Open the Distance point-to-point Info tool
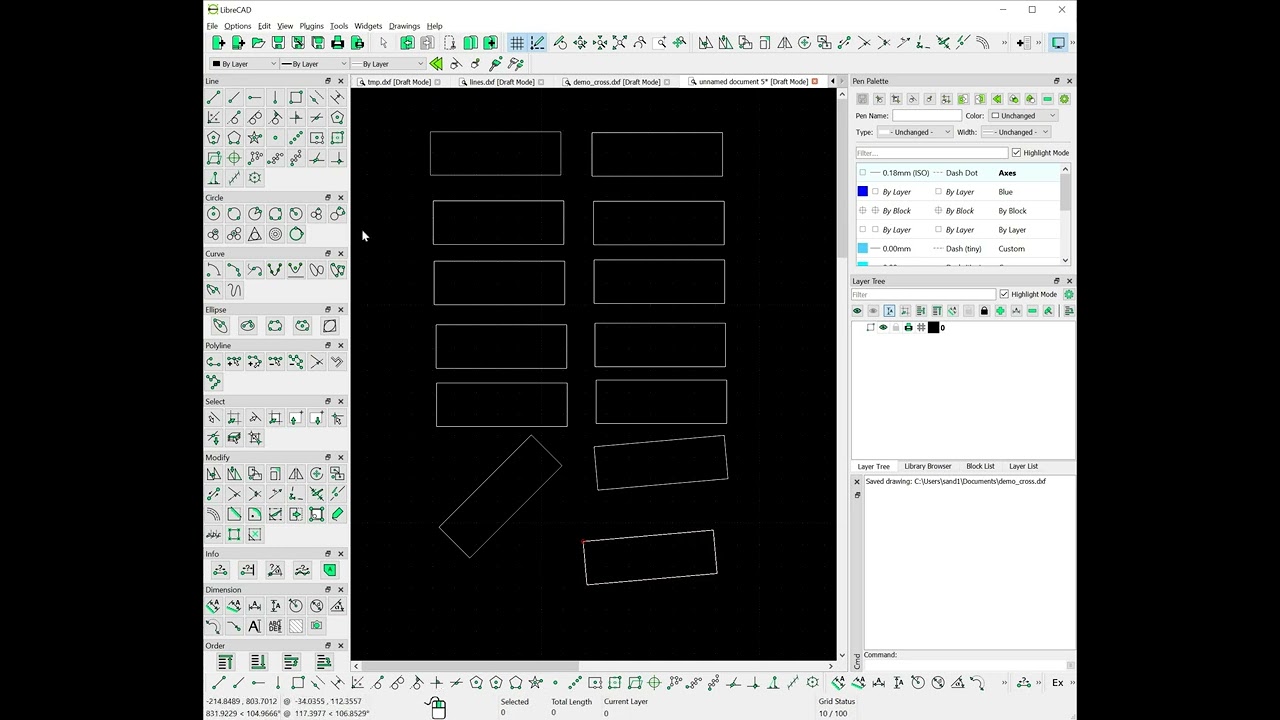This screenshot has width=1280, height=720. tap(220, 570)
